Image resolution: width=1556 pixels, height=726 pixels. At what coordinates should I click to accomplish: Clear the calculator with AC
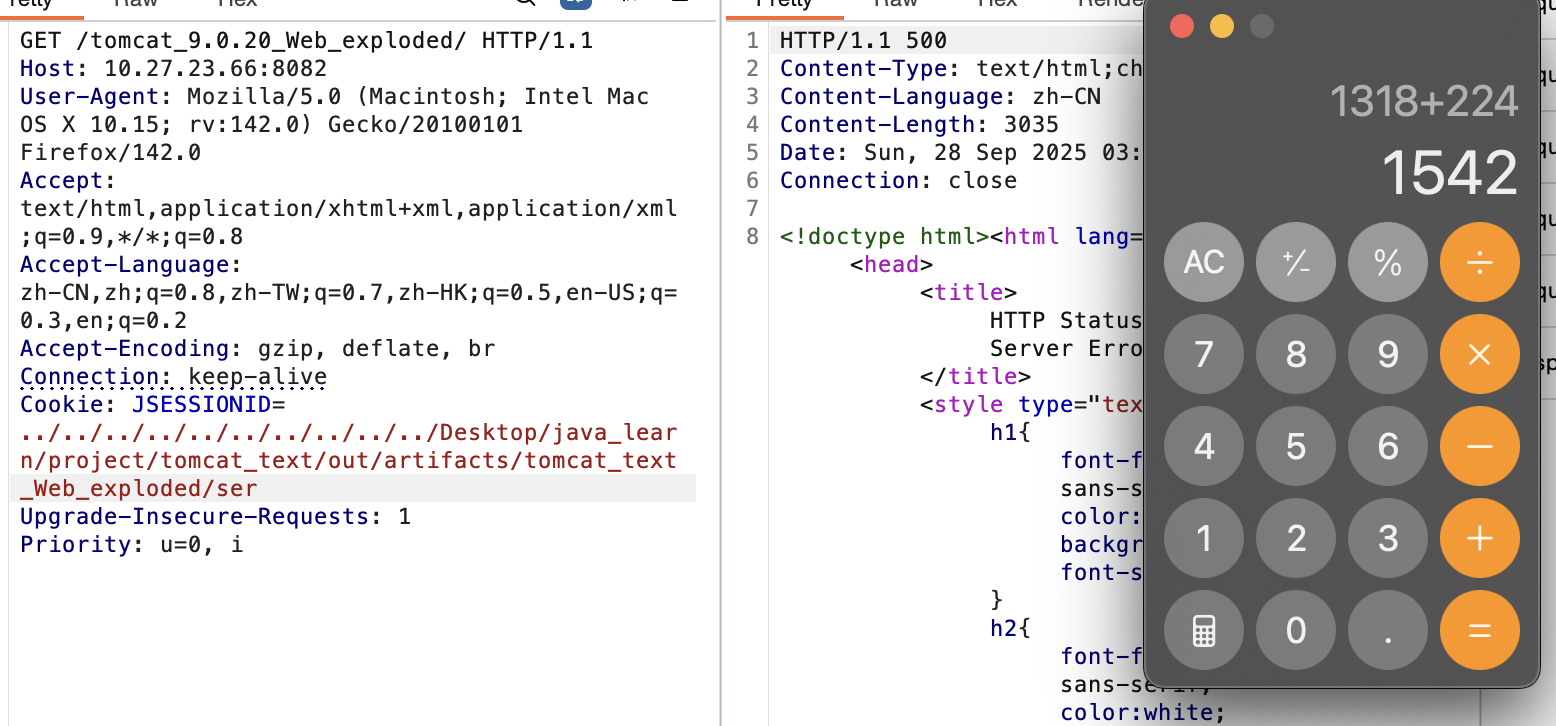pos(1204,262)
